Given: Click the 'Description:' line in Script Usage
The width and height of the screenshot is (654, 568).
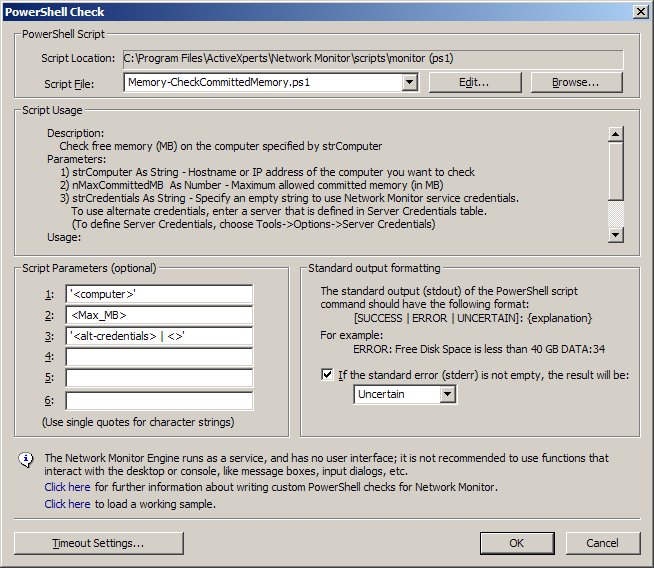Looking at the screenshot, I should (x=75, y=133).
